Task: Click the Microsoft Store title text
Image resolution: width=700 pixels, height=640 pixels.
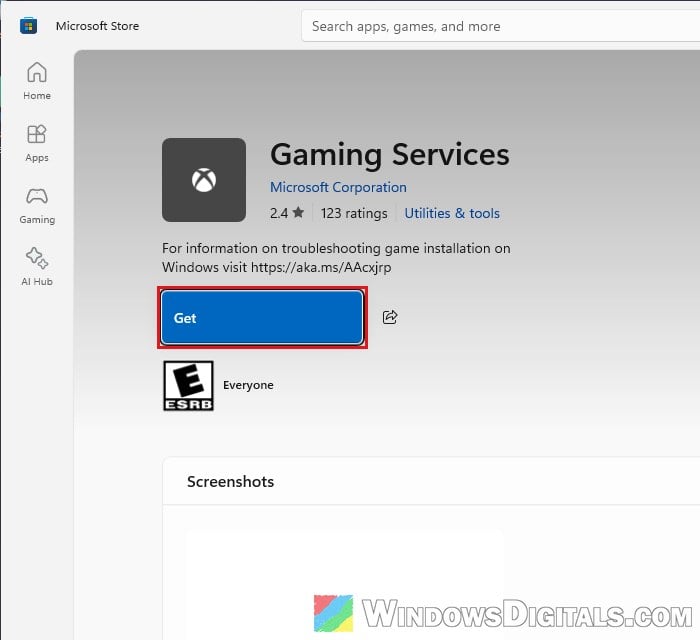Action: tap(97, 26)
